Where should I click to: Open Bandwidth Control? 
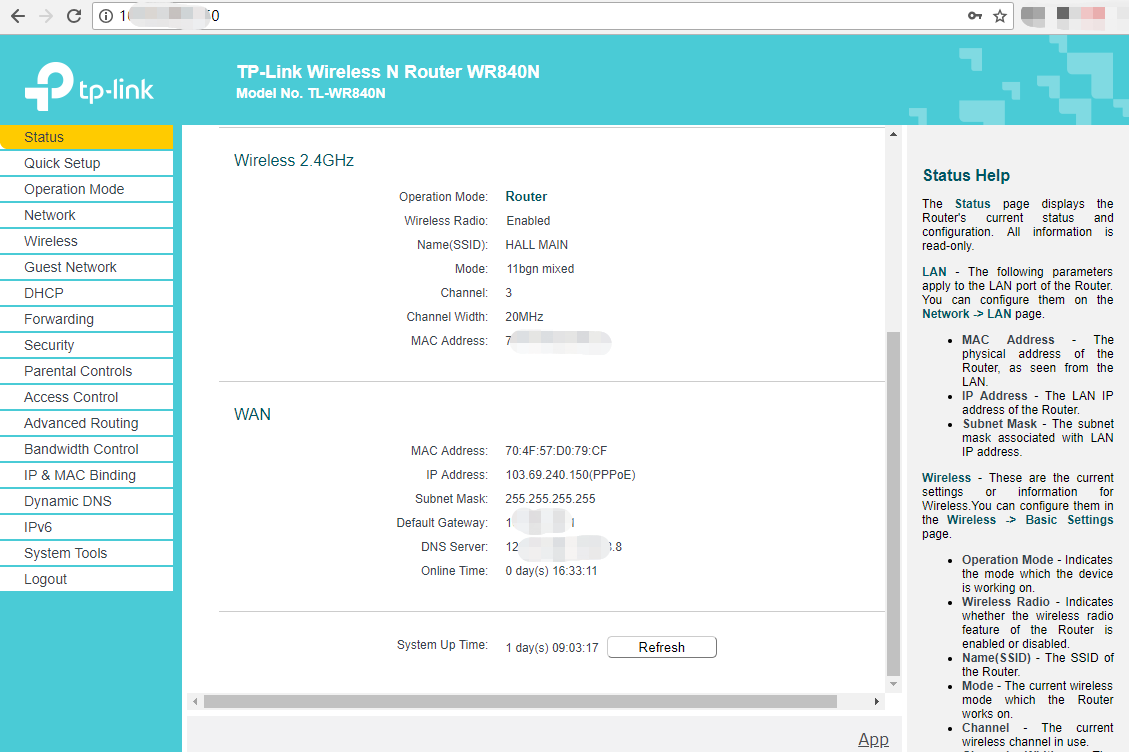pyautogui.click(x=86, y=449)
